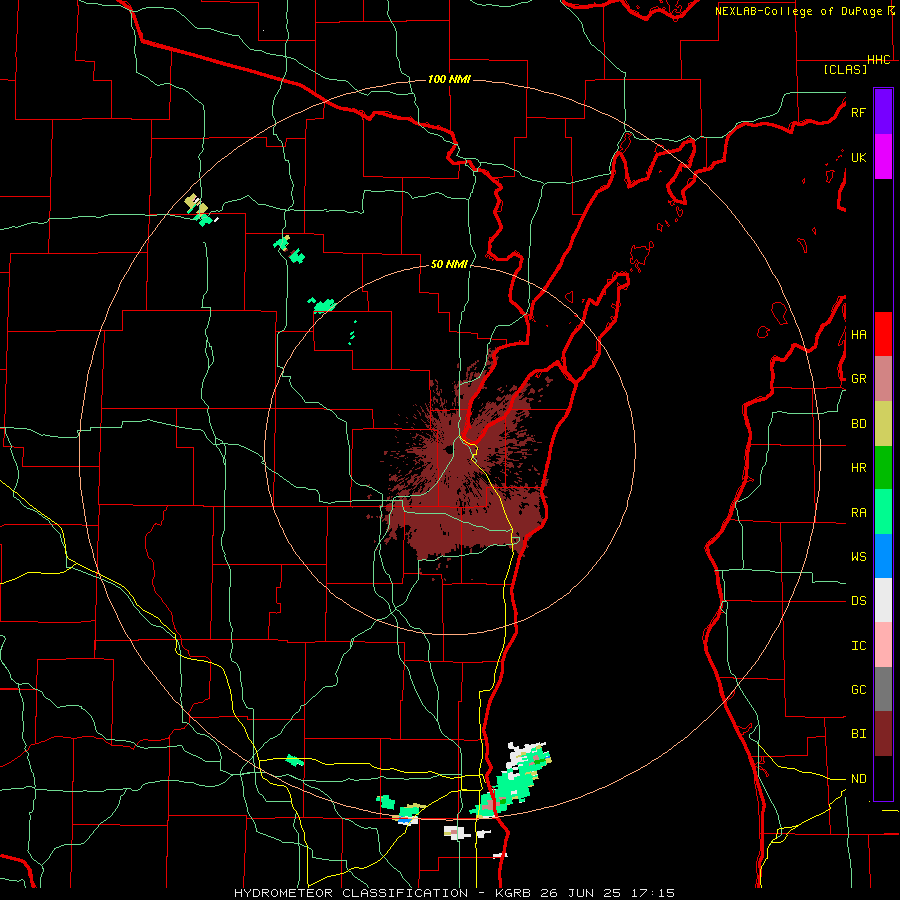Click the GC gray legend swatch

[883, 689]
